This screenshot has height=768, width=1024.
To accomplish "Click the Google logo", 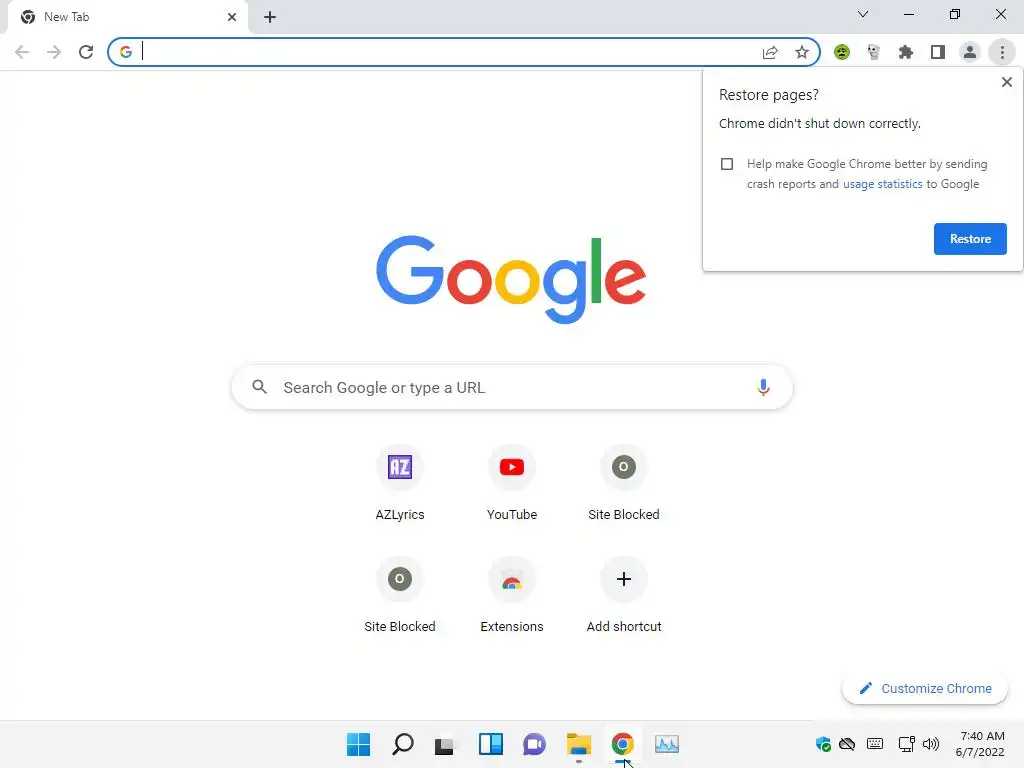I will coord(511,279).
